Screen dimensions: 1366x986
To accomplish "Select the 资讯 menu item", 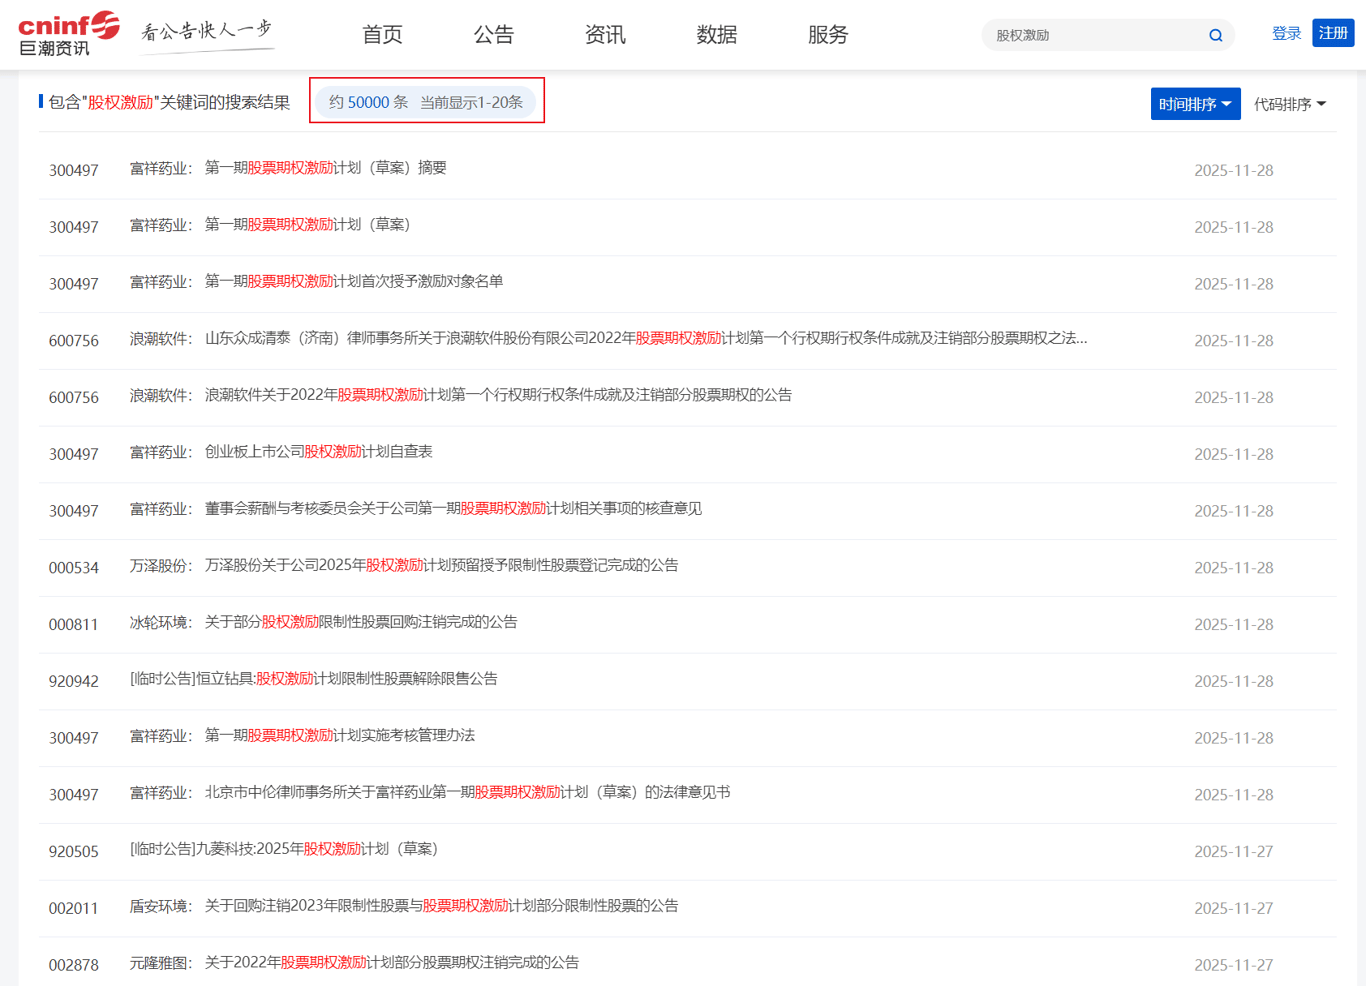I will pyautogui.click(x=605, y=35).
